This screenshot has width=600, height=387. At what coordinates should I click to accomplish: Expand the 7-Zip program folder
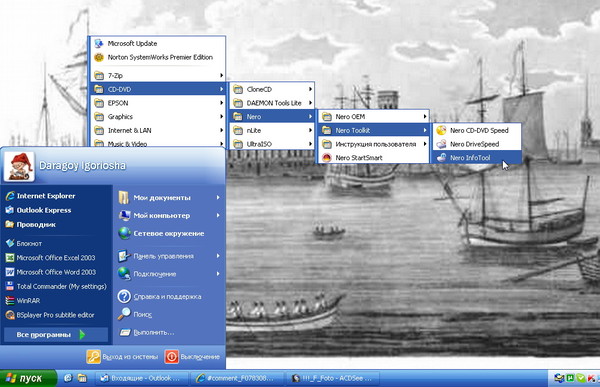point(157,75)
